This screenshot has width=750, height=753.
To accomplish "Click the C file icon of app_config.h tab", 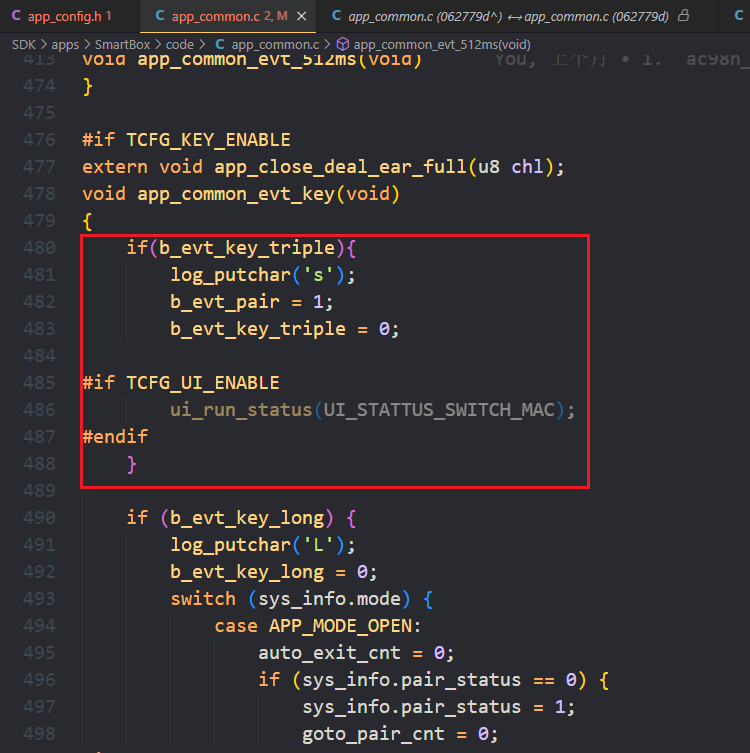I will pos(16,16).
